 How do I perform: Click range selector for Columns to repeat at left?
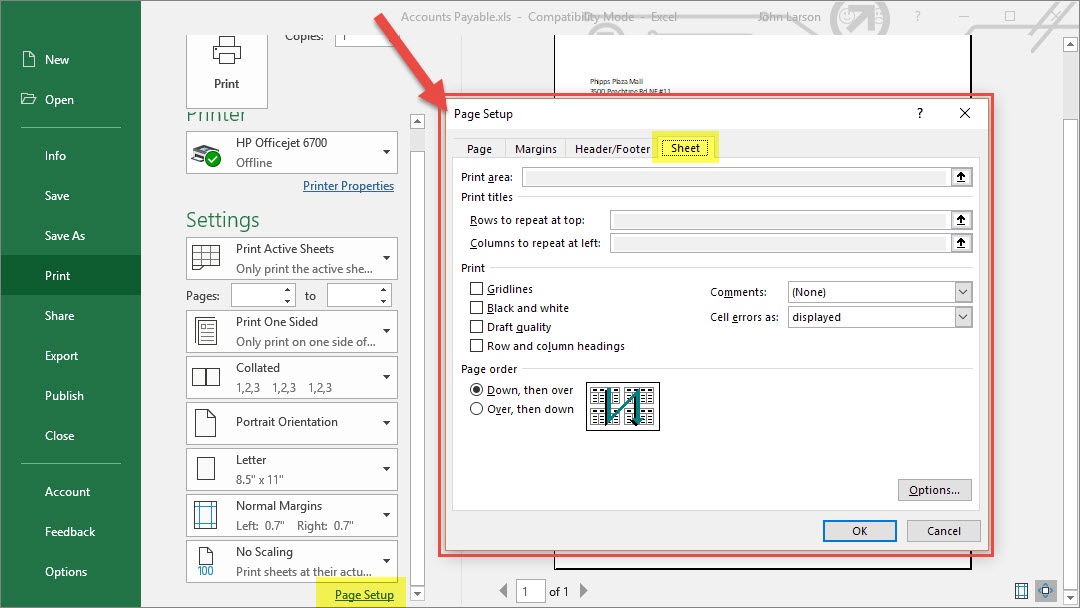(x=960, y=243)
